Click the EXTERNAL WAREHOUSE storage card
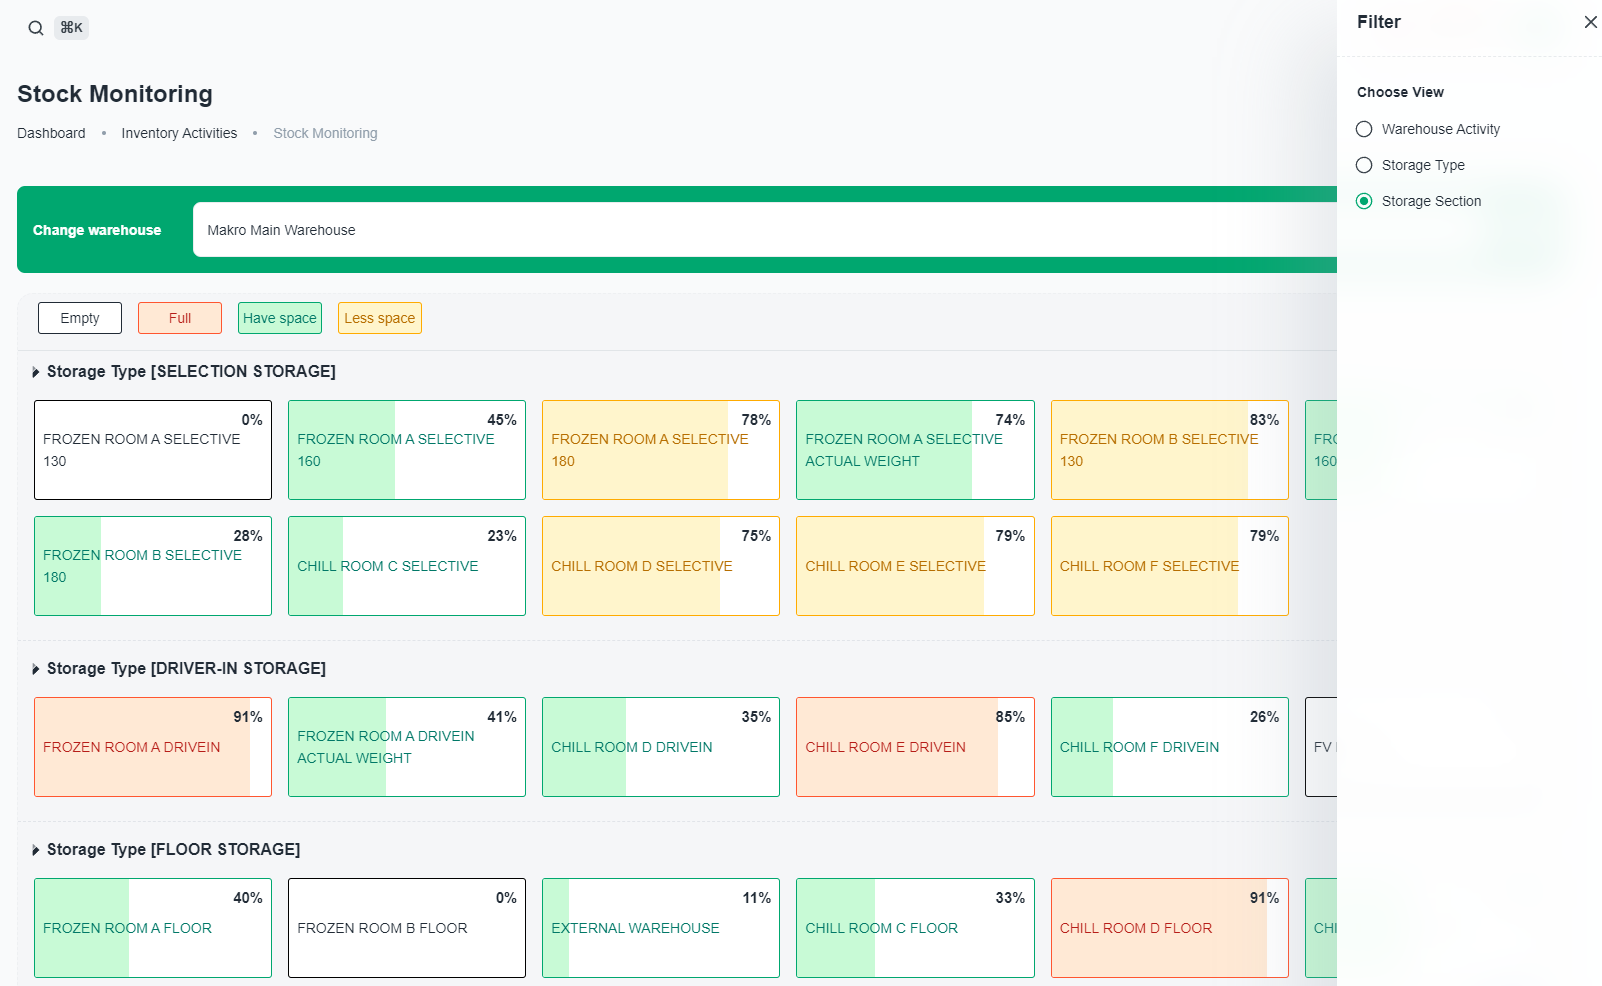Viewport: 1602px width, 986px height. pyautogui.click(x=660, y=928)
